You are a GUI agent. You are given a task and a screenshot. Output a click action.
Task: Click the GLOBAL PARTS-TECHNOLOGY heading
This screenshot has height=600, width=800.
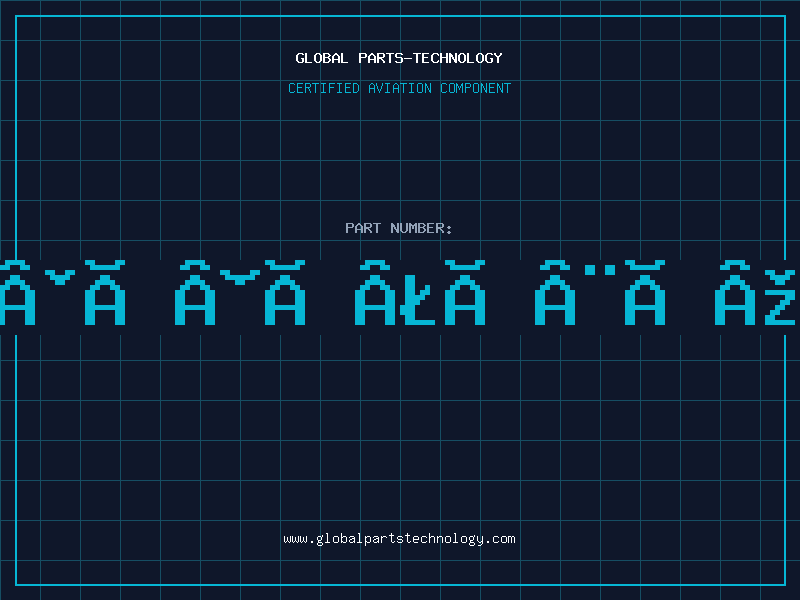coord(399,58)
